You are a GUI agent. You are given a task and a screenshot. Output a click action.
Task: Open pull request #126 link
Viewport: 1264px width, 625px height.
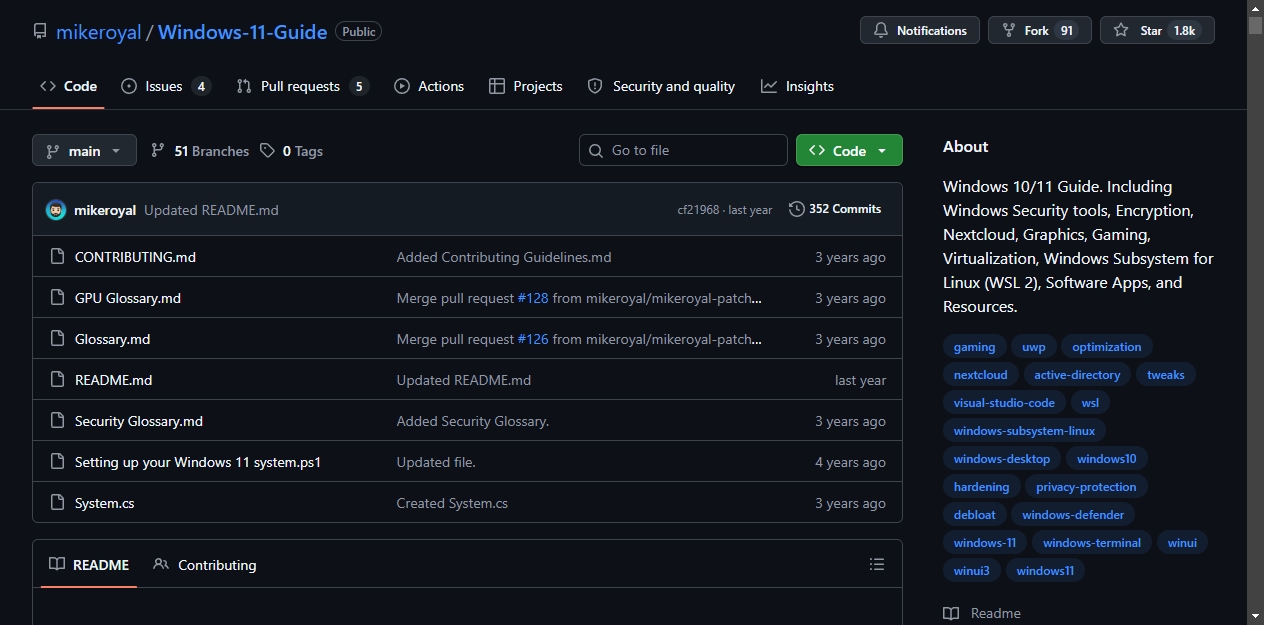(x=533, y=339)
